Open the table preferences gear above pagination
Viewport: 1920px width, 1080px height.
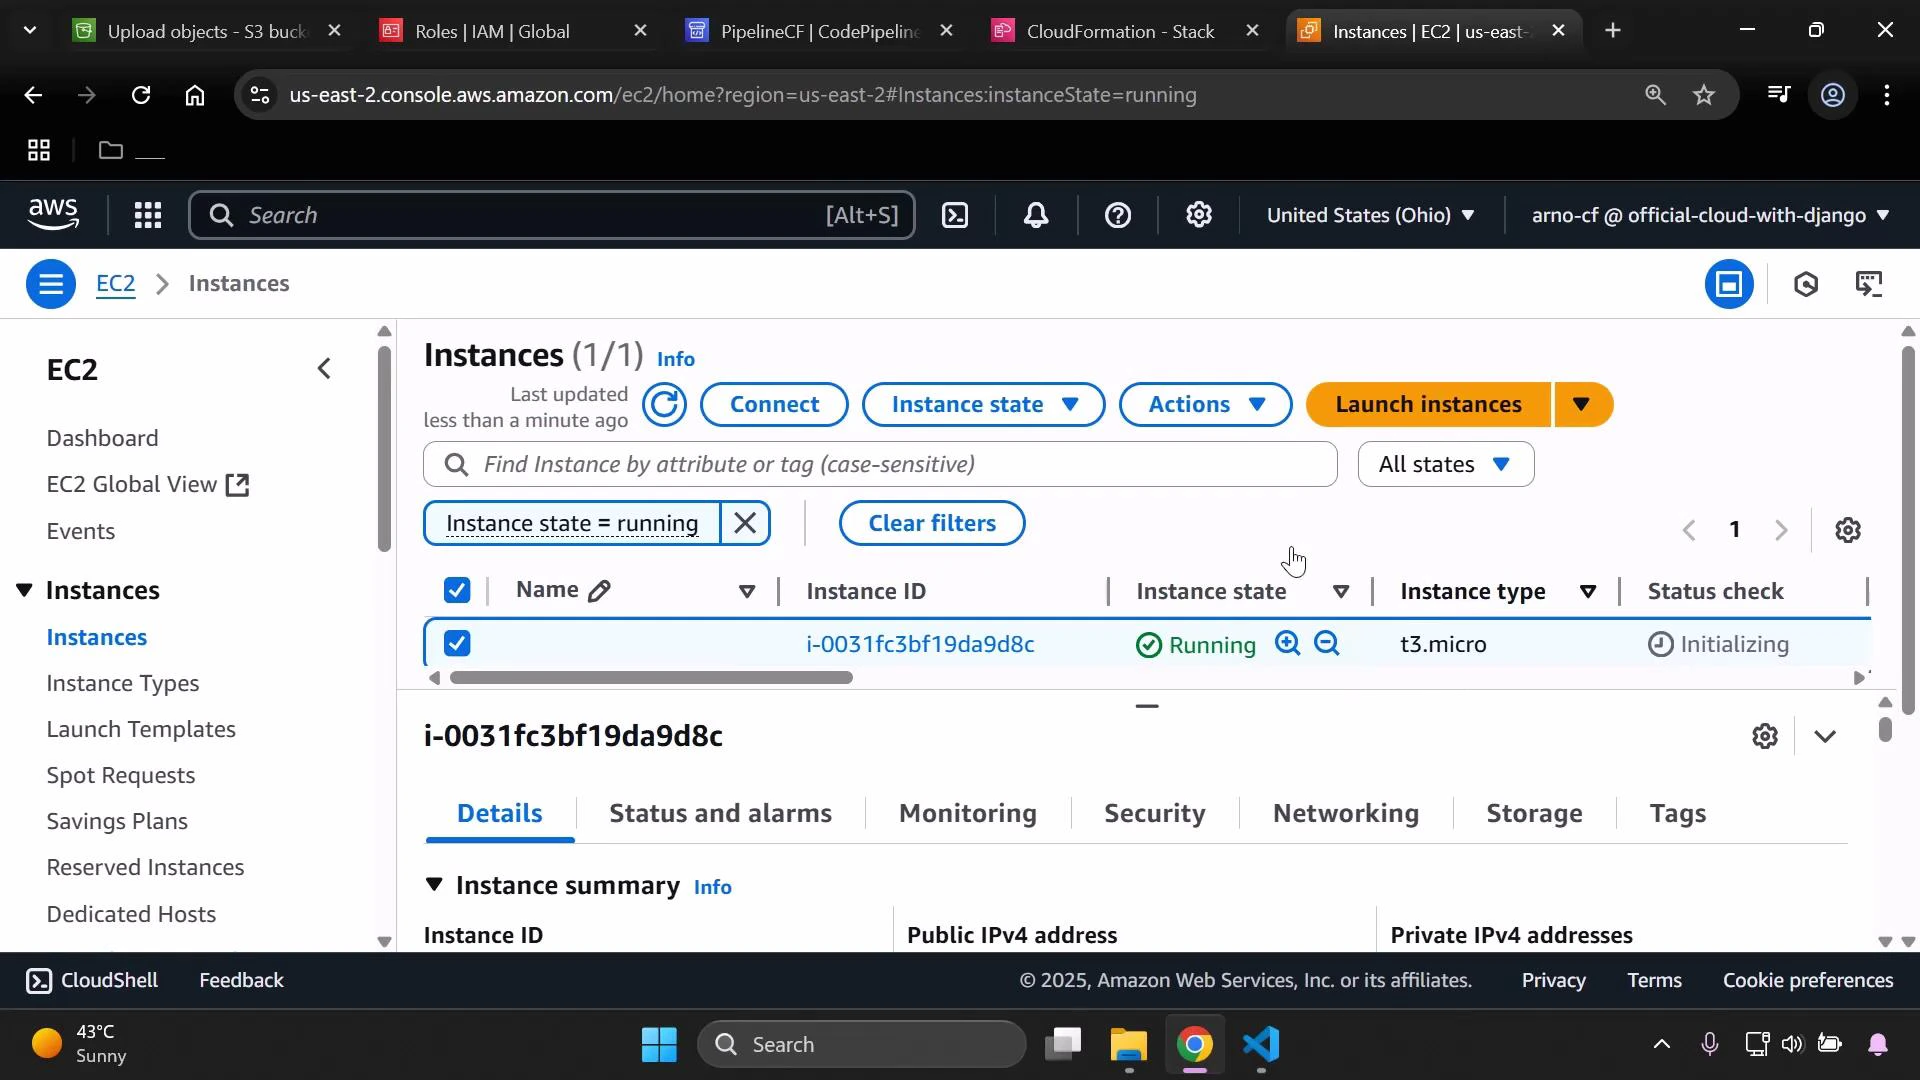coord(1848,529)
